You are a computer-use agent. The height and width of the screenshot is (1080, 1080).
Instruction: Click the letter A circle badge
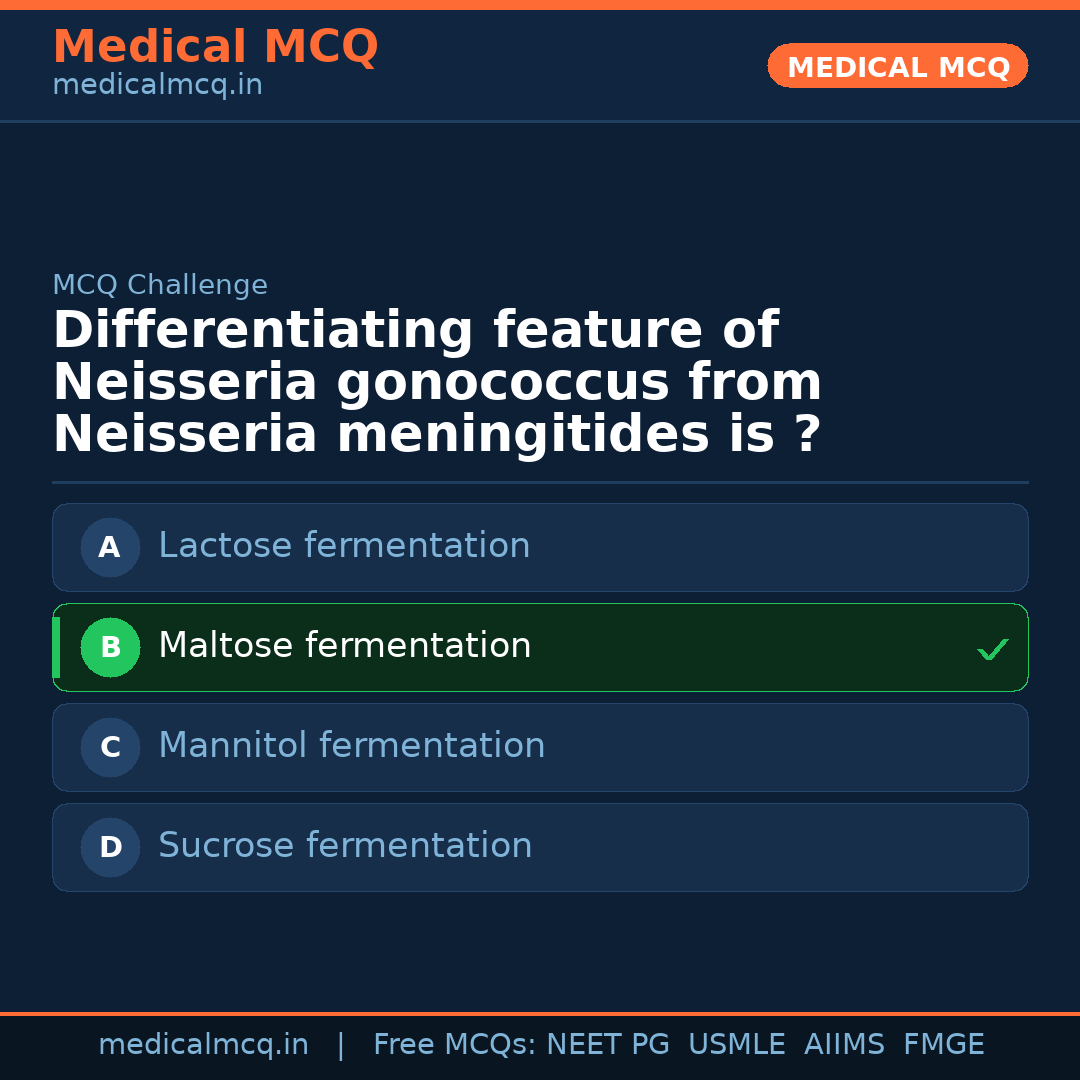(110, 547)
